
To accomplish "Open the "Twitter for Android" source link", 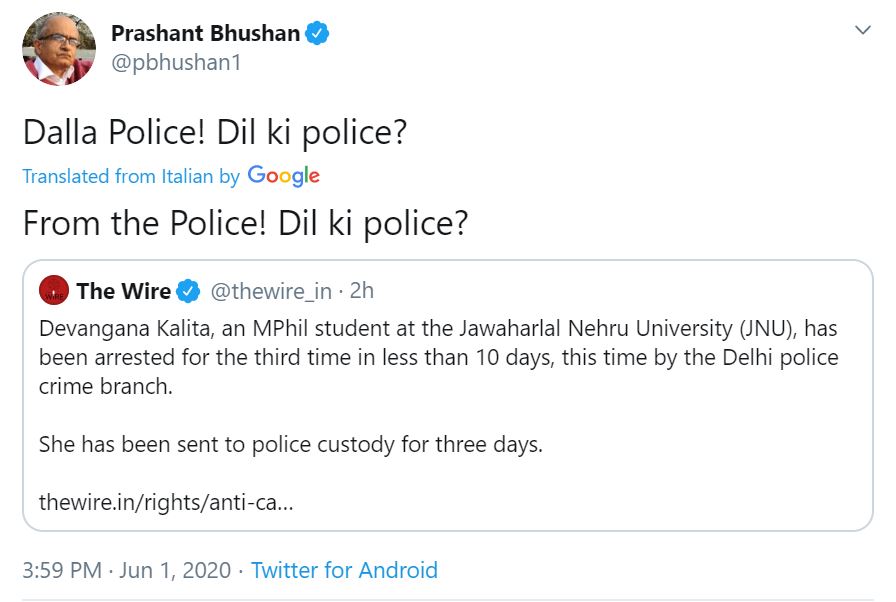I will click(x=344, y=570).
